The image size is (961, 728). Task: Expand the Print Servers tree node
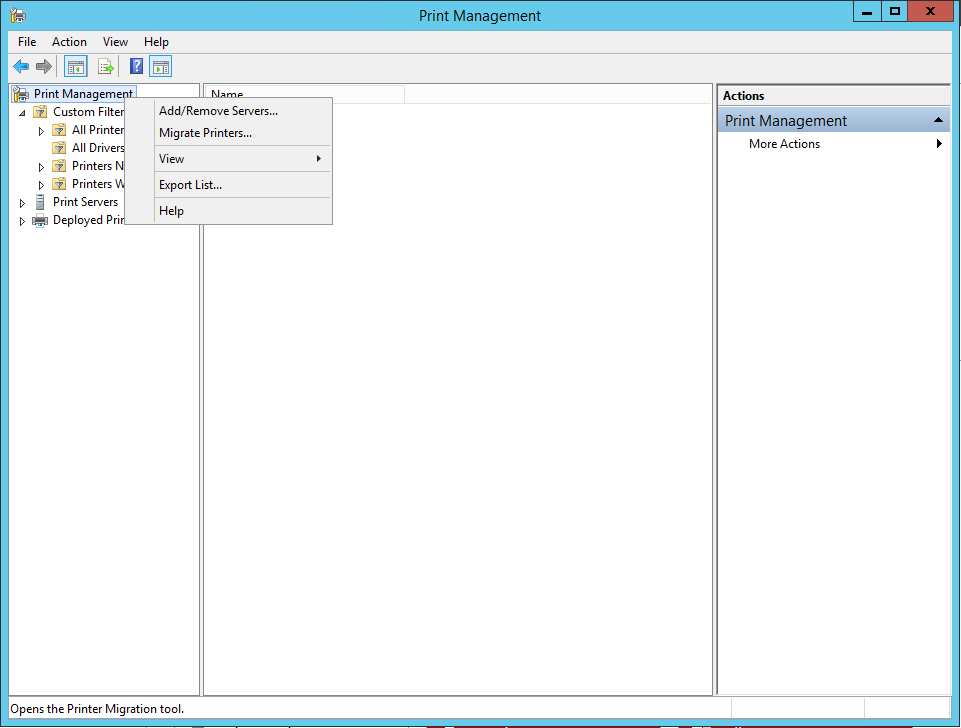point(22,203)
